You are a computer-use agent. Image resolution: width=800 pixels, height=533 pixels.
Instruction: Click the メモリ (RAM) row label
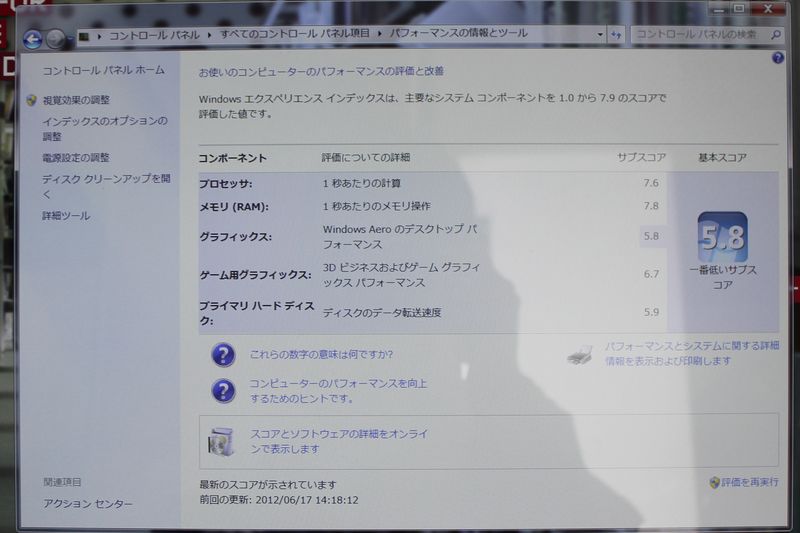(x=234, y=207)
